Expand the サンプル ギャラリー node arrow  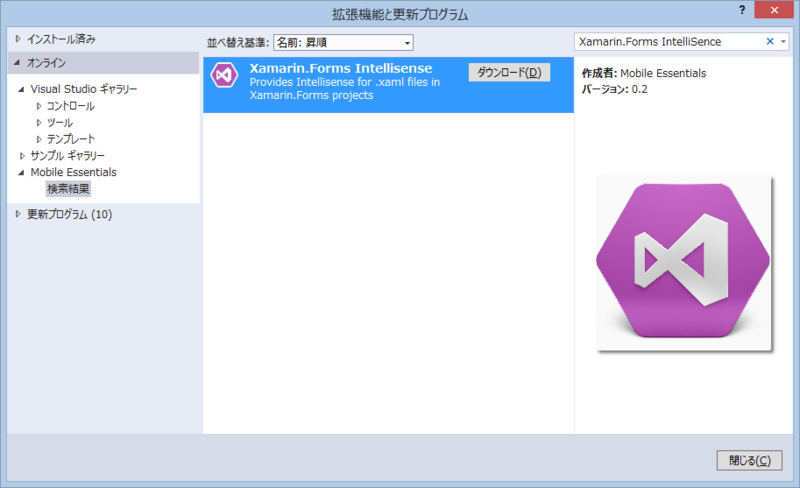click(22, 156)
